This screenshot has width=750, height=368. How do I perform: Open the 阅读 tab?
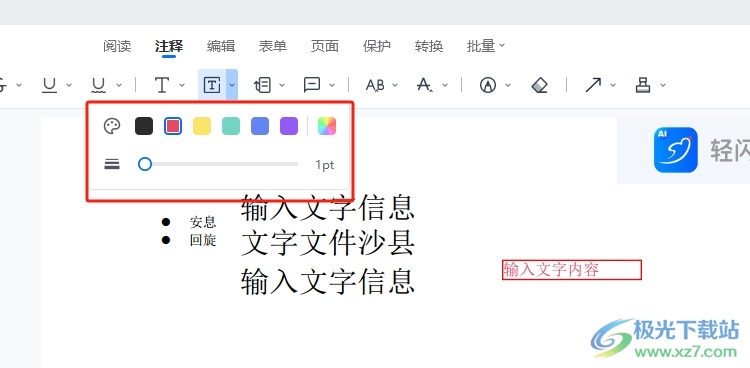(x=117, y=46)
